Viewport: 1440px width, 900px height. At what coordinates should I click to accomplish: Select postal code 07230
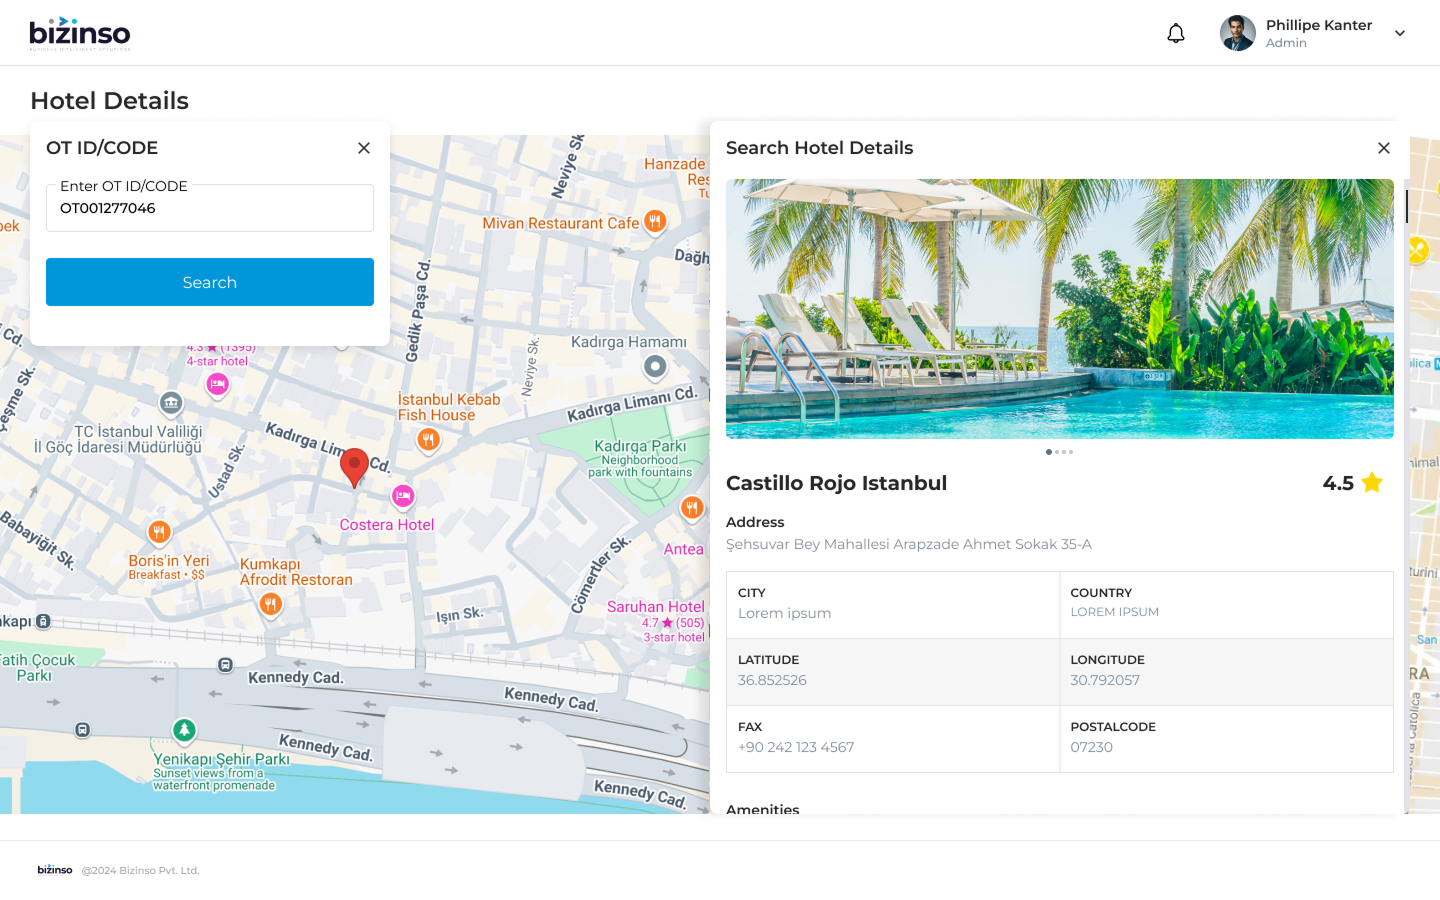(1091, 747)
